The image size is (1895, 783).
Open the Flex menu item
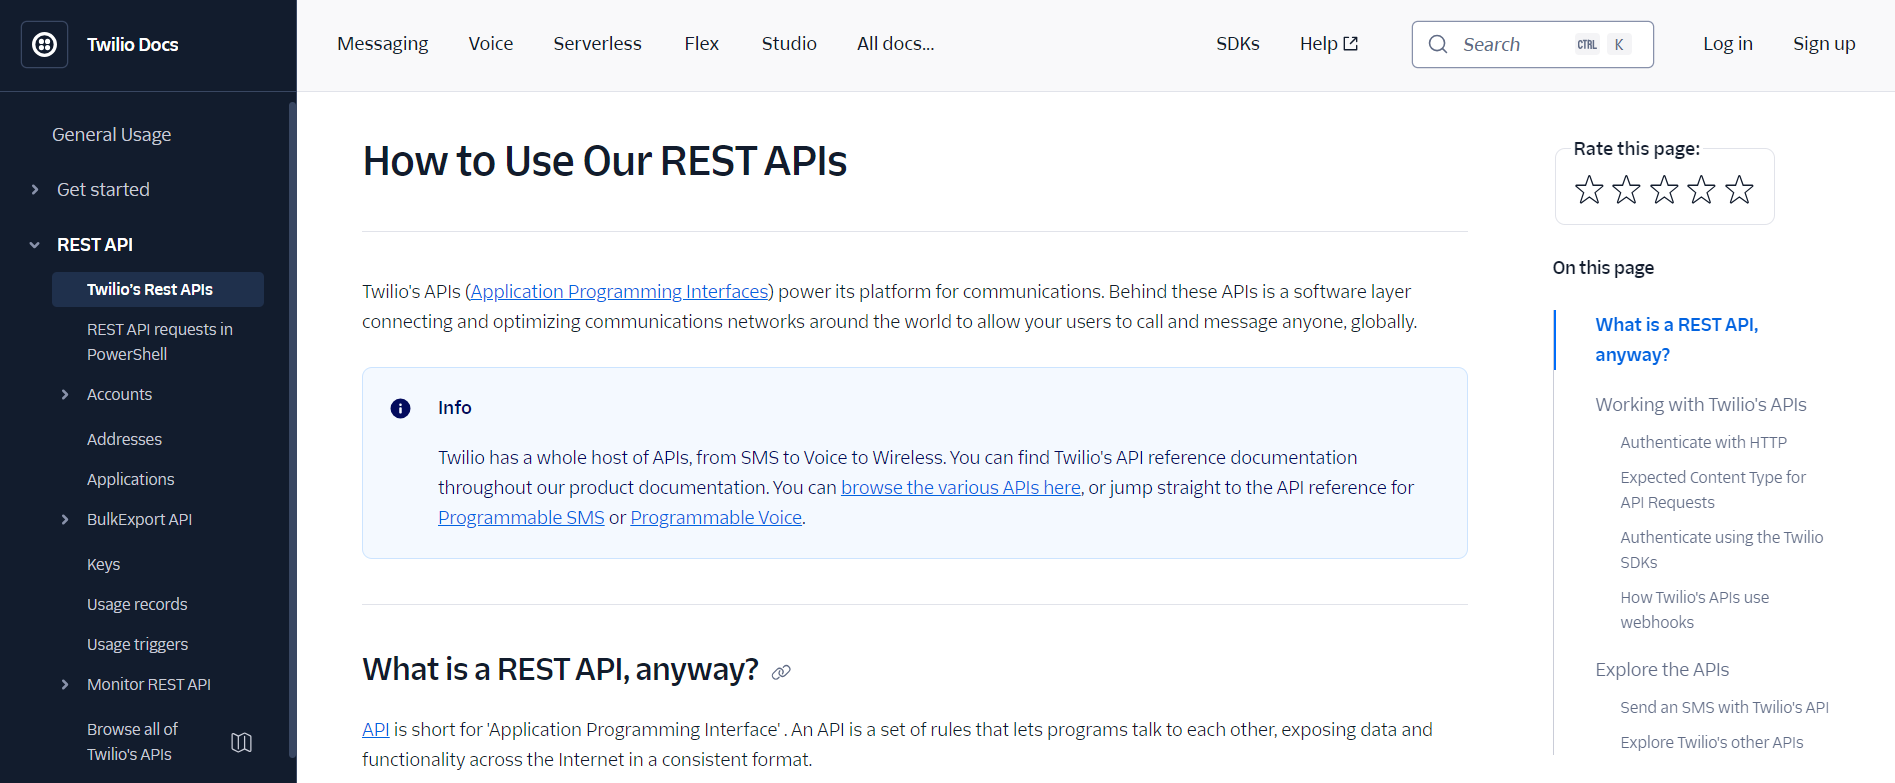point(702,44)
